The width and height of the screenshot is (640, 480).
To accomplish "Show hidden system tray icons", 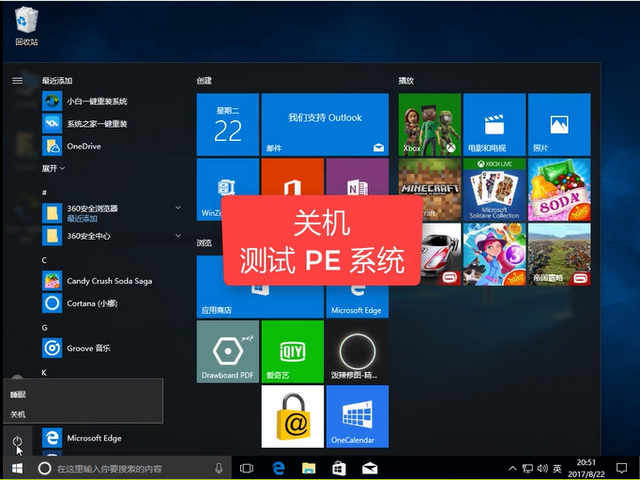I will [x=511, y=468].
